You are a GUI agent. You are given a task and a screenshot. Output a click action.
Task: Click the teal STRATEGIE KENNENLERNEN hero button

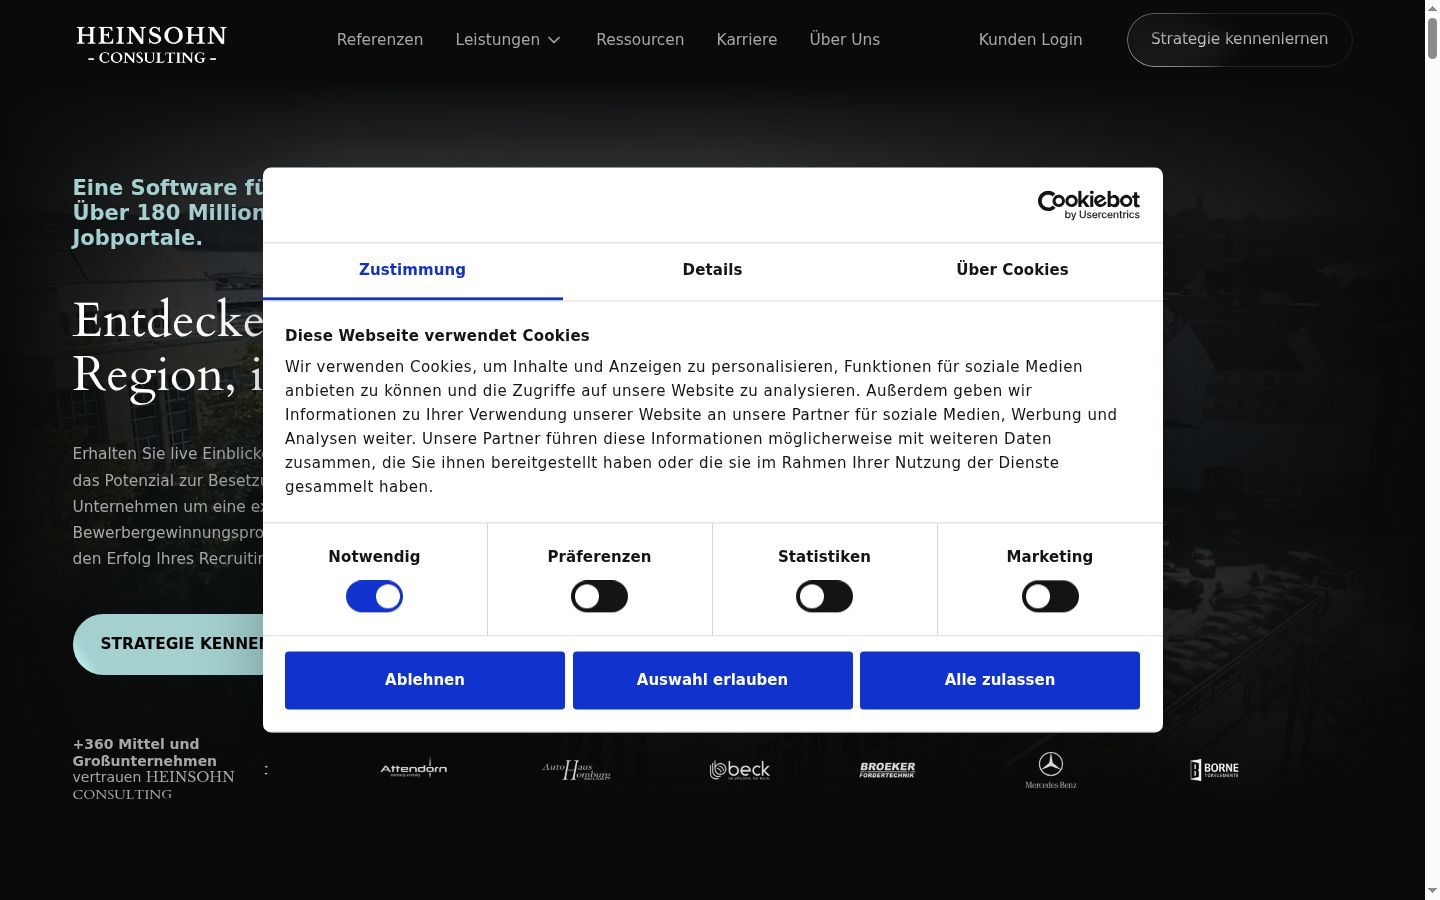click(x=168, y=644)
